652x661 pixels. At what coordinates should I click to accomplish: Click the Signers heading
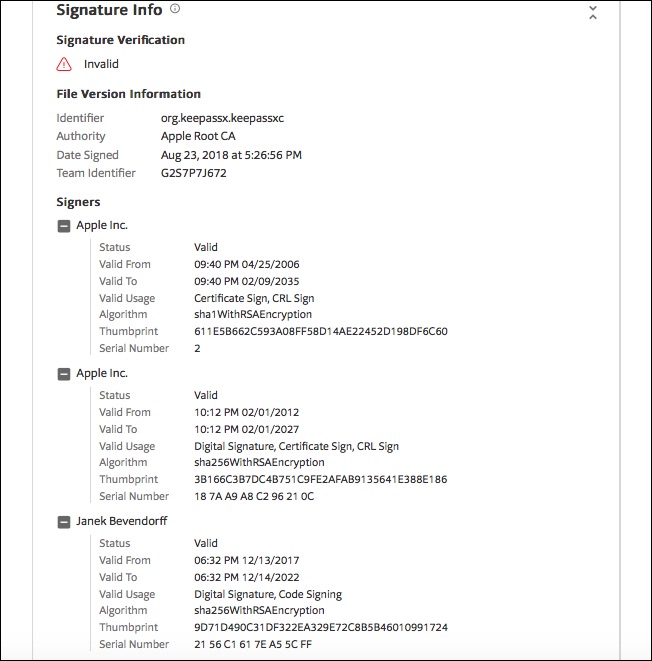(78, 202)
